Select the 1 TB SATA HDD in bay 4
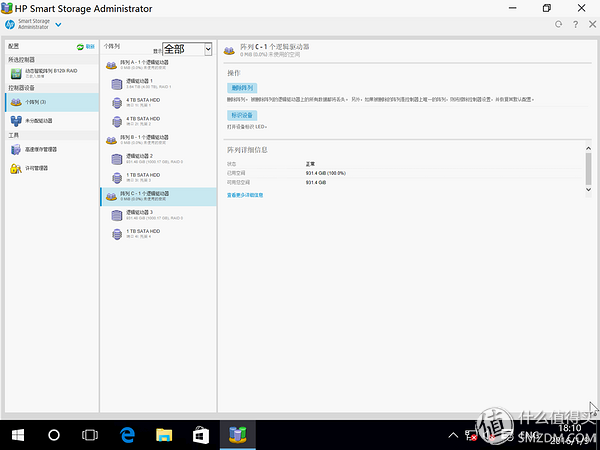 click(x=158, y=233)
